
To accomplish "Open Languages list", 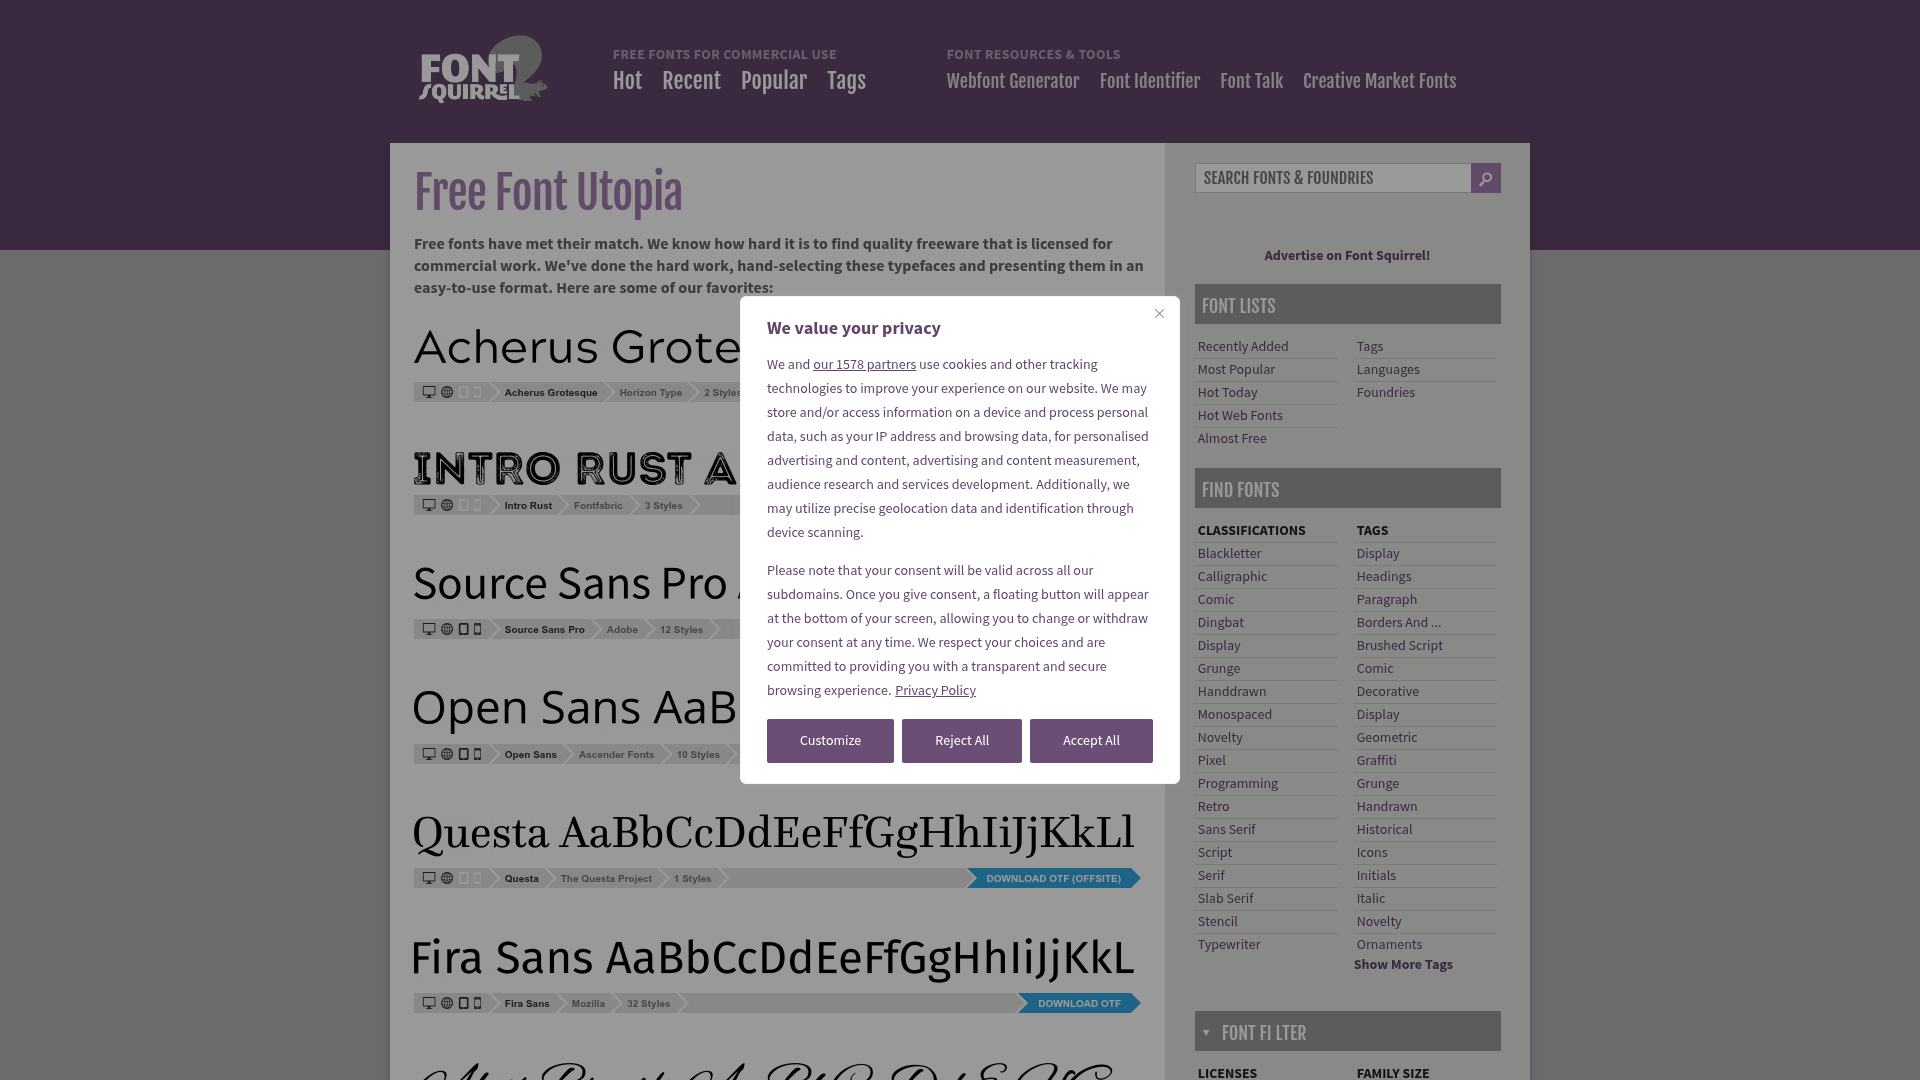I will tap(1388, 370).
